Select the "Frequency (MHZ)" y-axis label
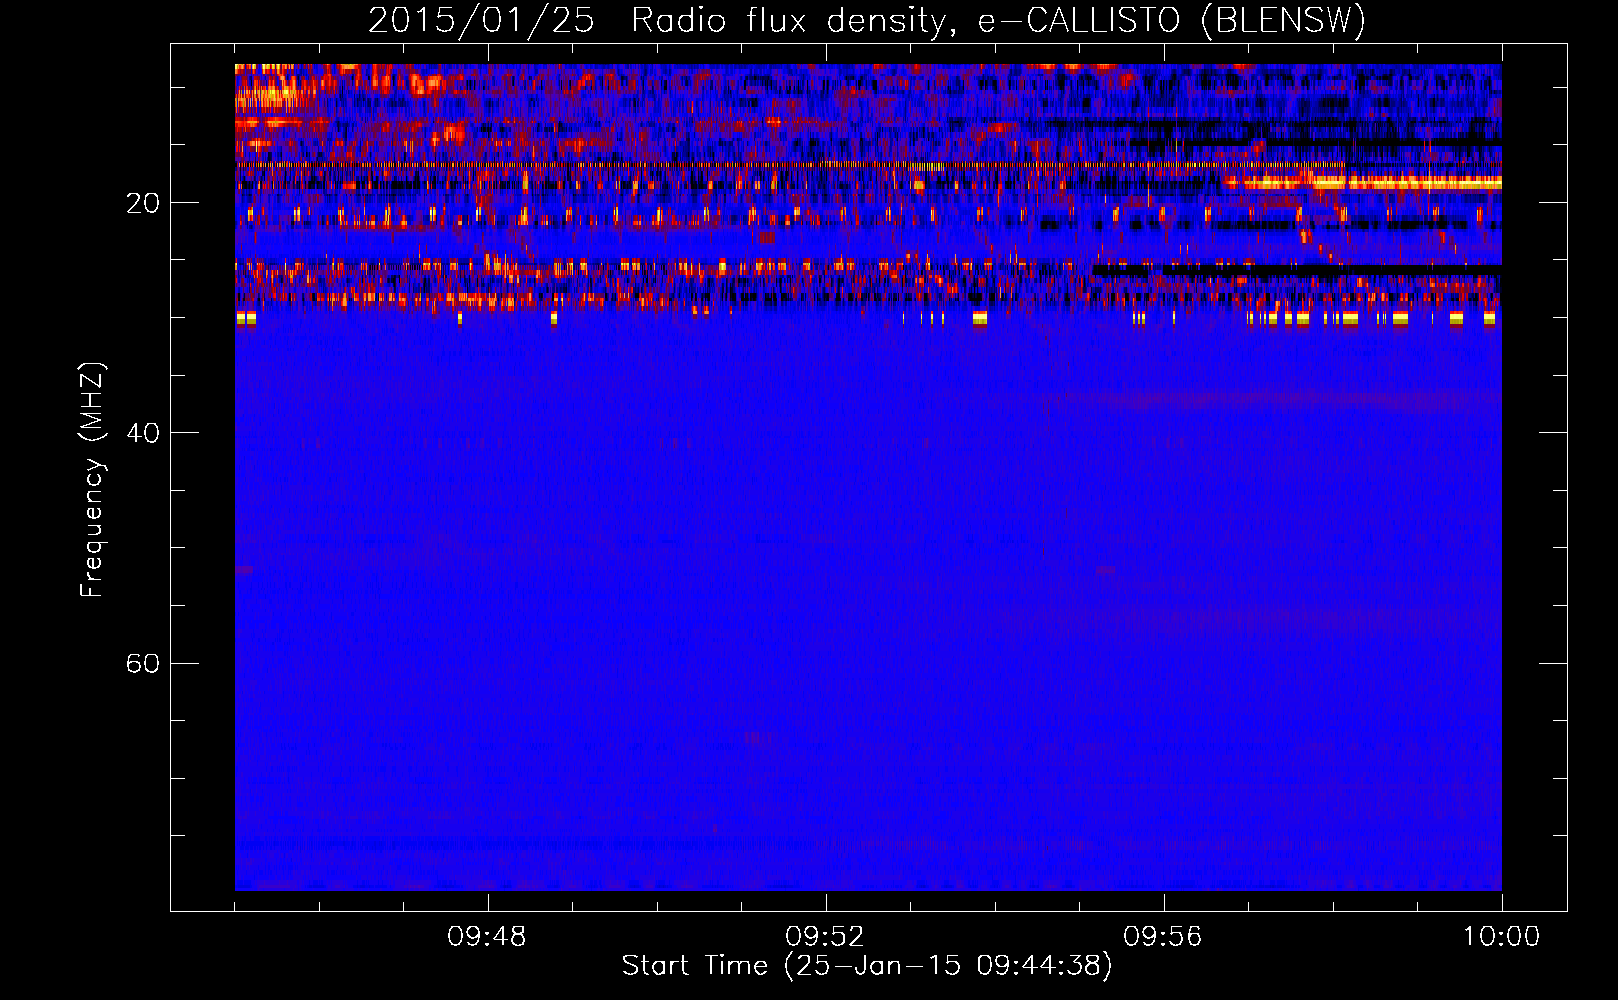 click(92, 480)
